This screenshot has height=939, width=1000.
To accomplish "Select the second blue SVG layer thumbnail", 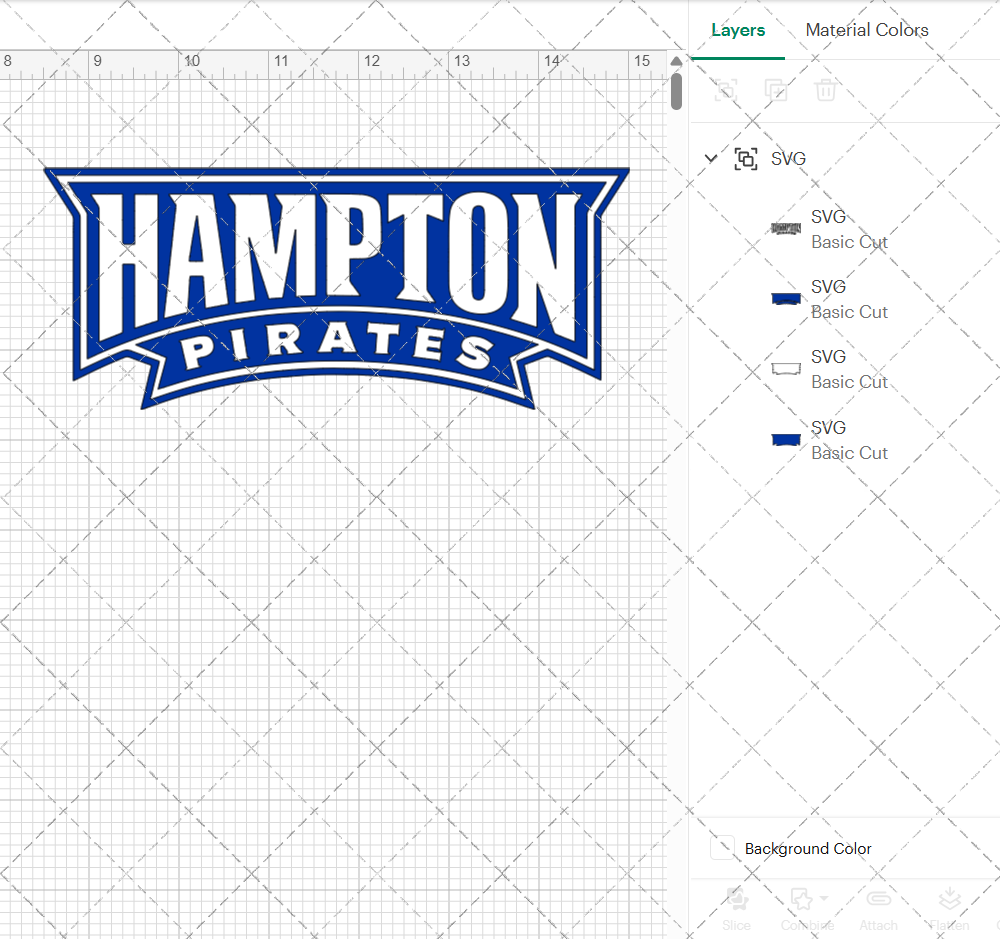I will 786,299.
